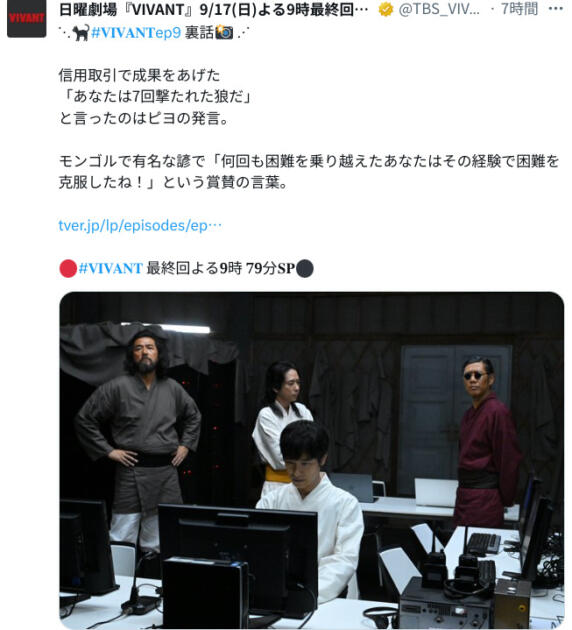This screenshot has width=572, height=630.
Task: Open the VIVANT profile avatar
Action: [x=27, y=18]
